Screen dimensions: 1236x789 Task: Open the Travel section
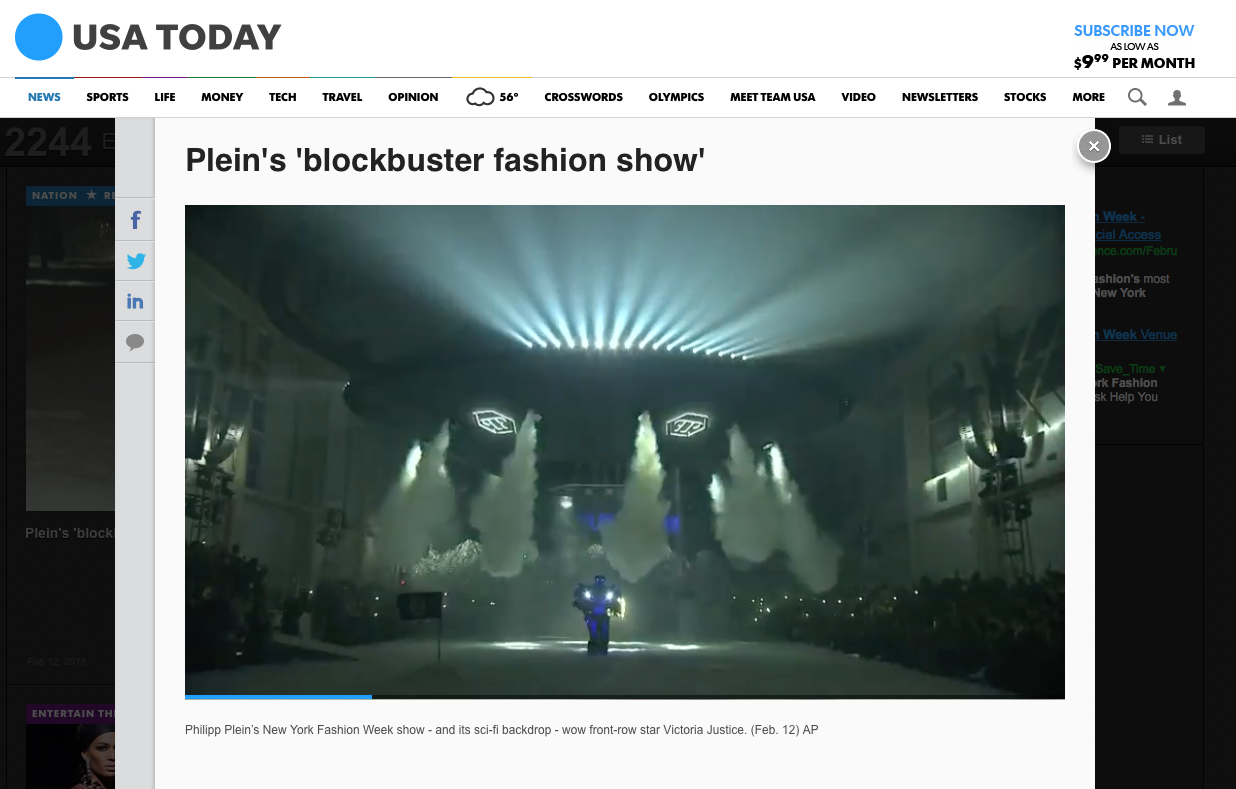click(342, 97)
